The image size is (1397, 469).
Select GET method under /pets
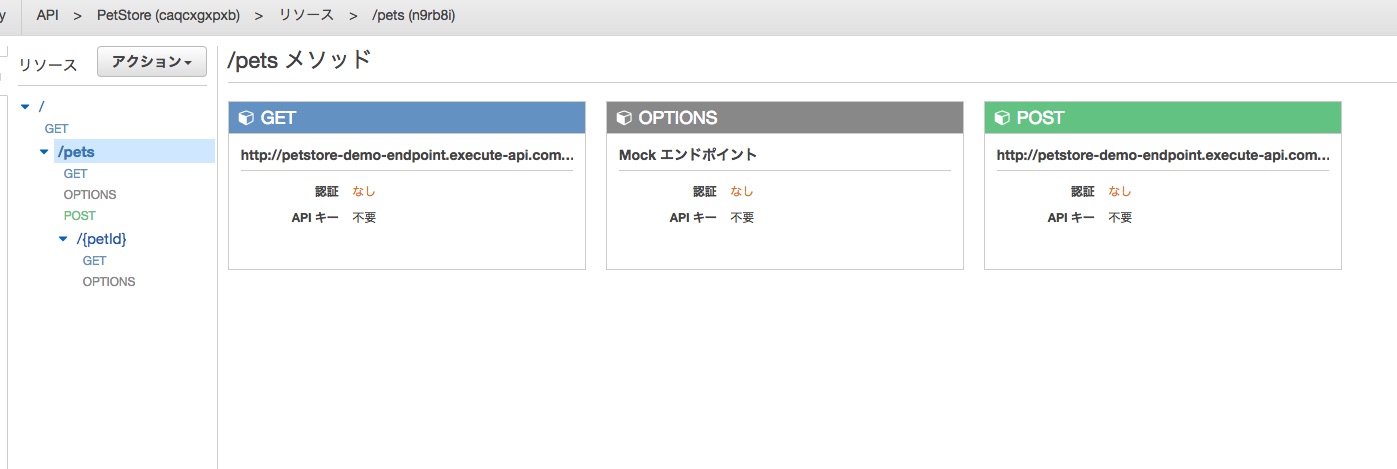click(76, 174)
